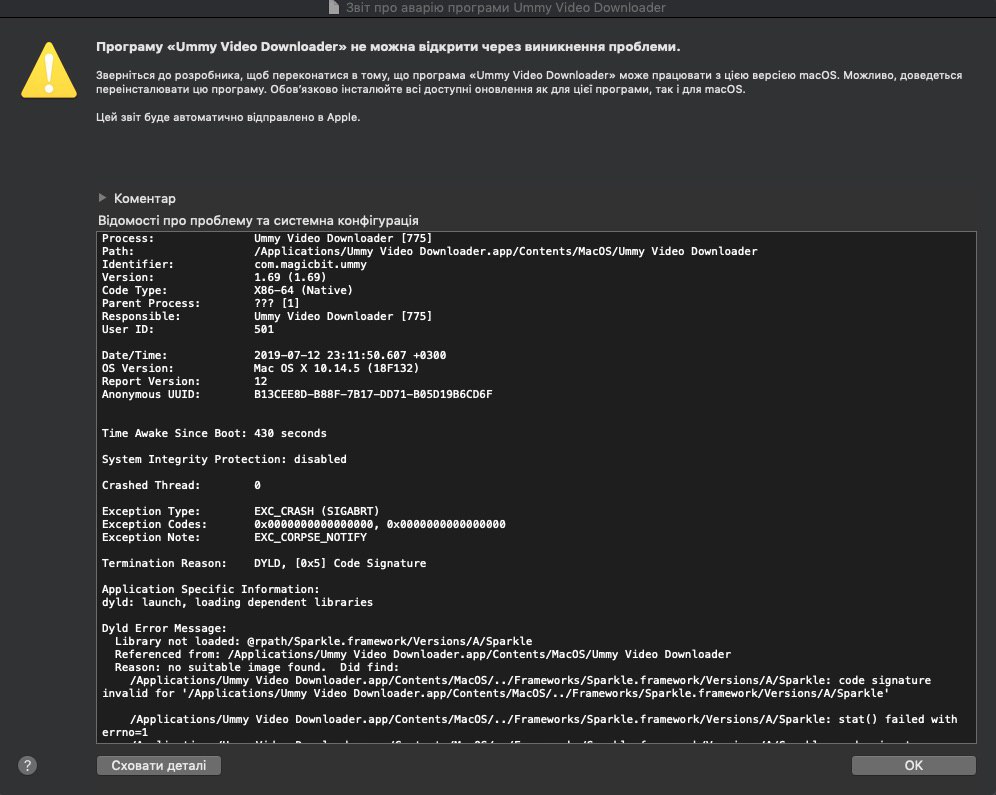
Task: Click 'Mac OS X 10.14.5 (18F132)' text
Action: click(336, 368)
